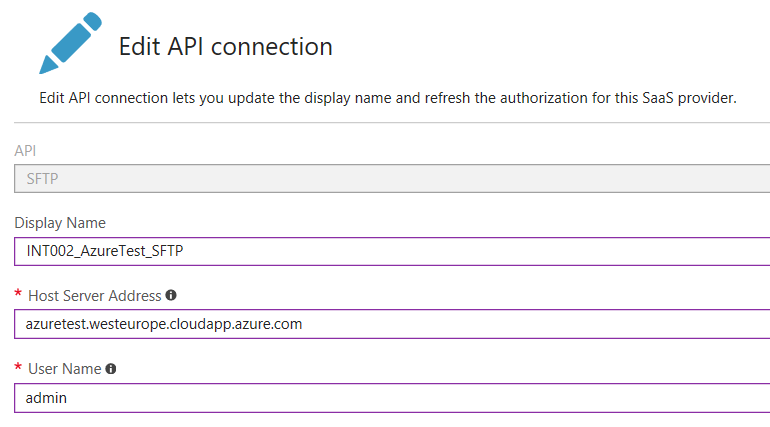This screenshot has width=770, height=427.
Task: Click the azuretest.westeurope.cloudapp.azure.com text
Action: pos(164,324)
